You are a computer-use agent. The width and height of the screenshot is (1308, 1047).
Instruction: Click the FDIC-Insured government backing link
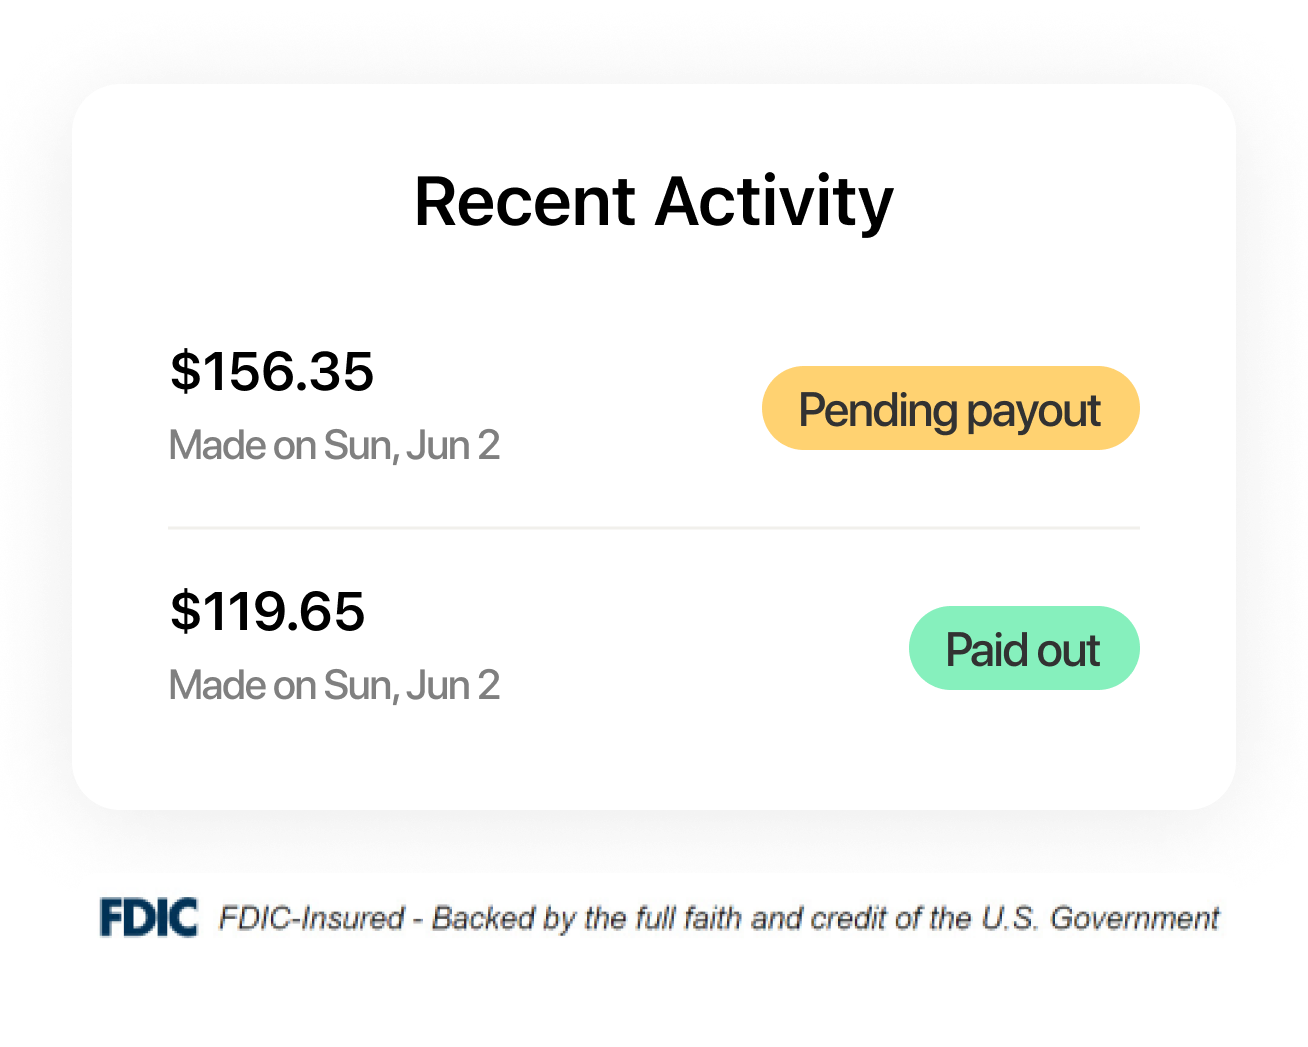[x=719, y=918]
